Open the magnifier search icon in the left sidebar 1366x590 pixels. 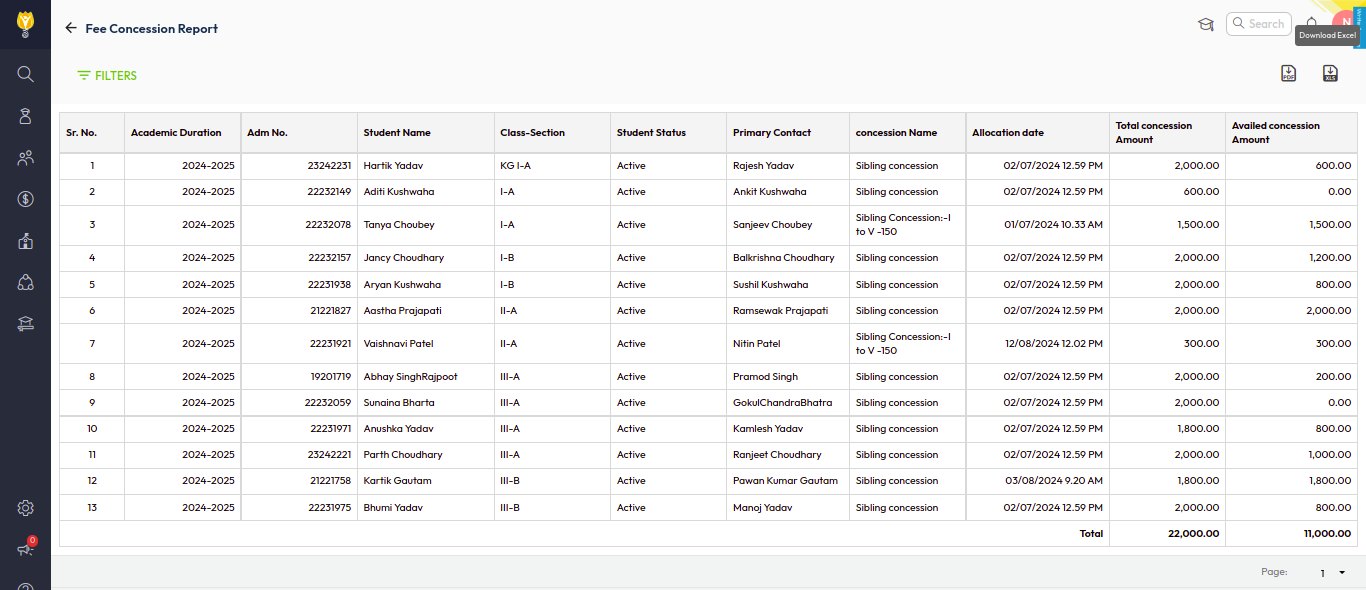(x=26, y=74)
